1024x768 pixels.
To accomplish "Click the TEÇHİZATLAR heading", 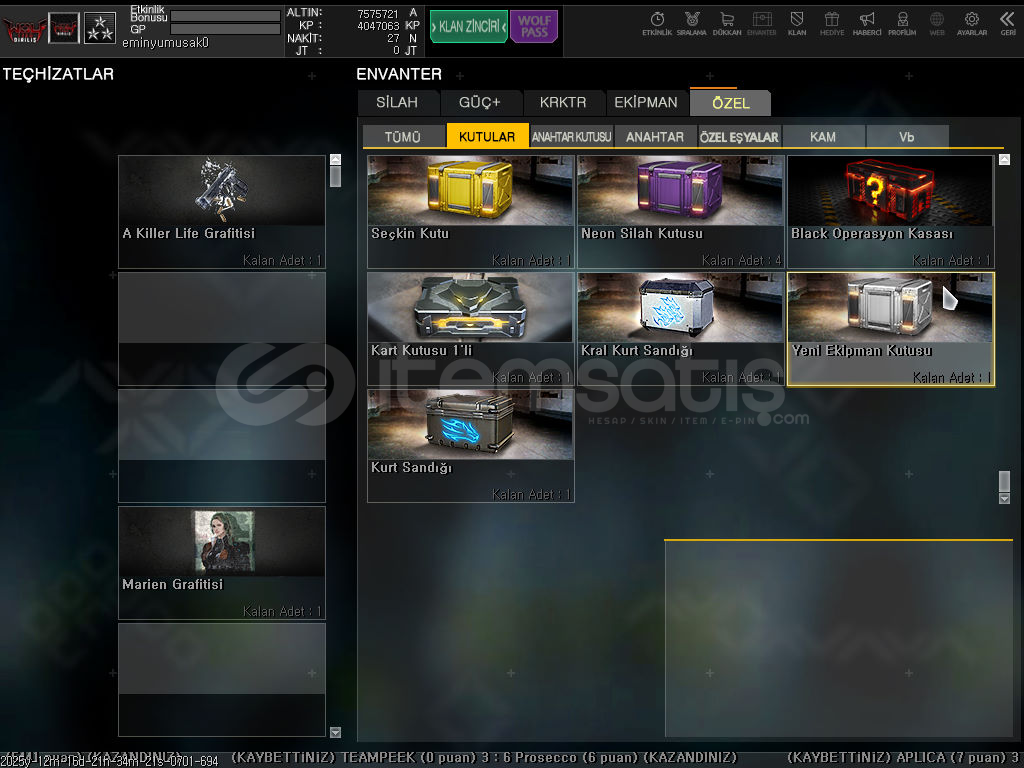I will [x=58, y=74].
